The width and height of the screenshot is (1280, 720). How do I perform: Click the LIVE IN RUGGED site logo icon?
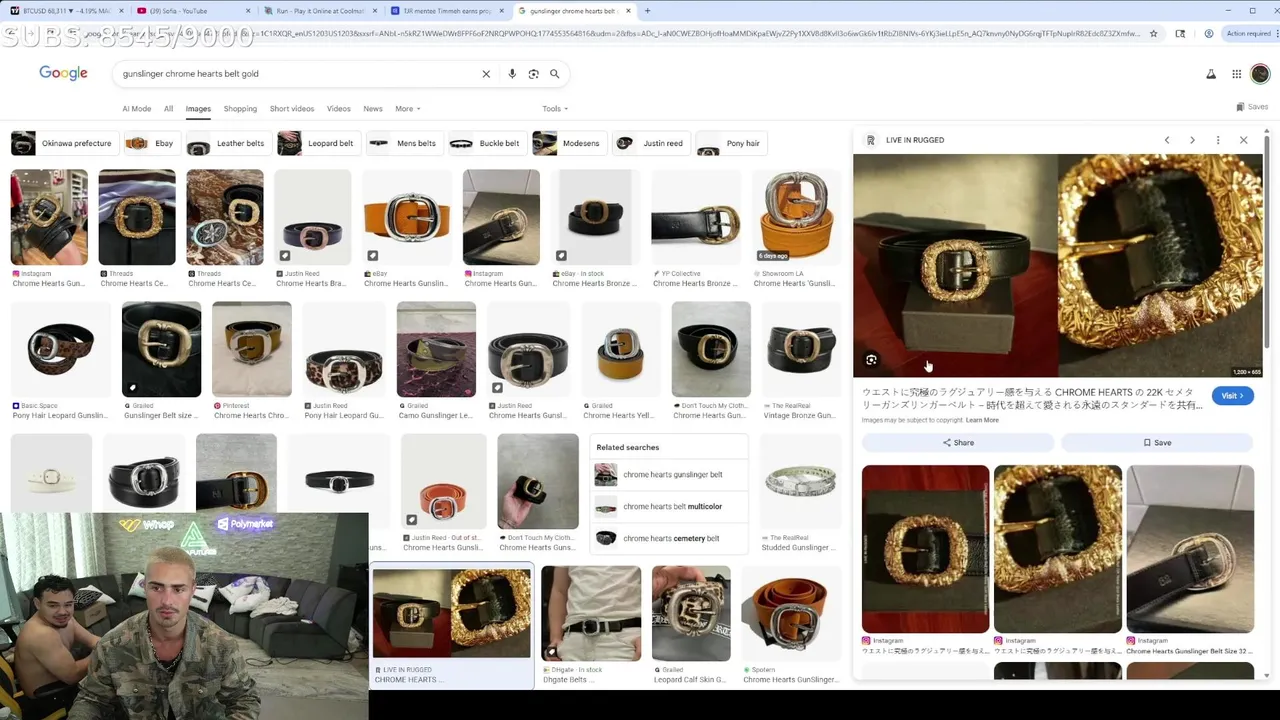[x=871, y=140]
